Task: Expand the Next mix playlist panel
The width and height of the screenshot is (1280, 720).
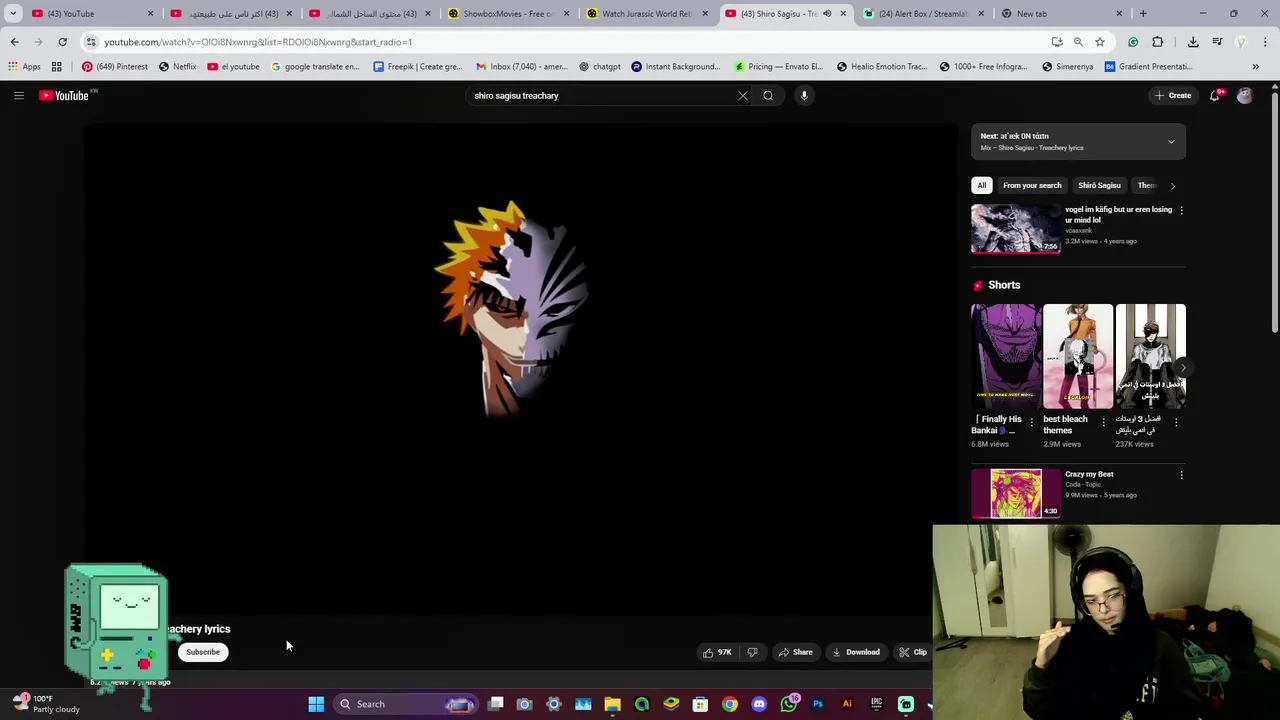Action: [1171, 142]
